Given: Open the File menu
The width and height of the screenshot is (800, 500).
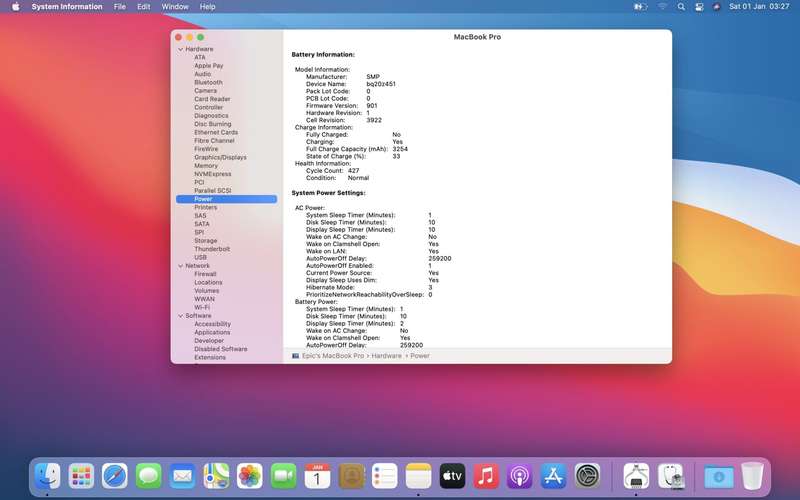Looking at the screenshot, I should pyautogui.click(x=120, y=7).
